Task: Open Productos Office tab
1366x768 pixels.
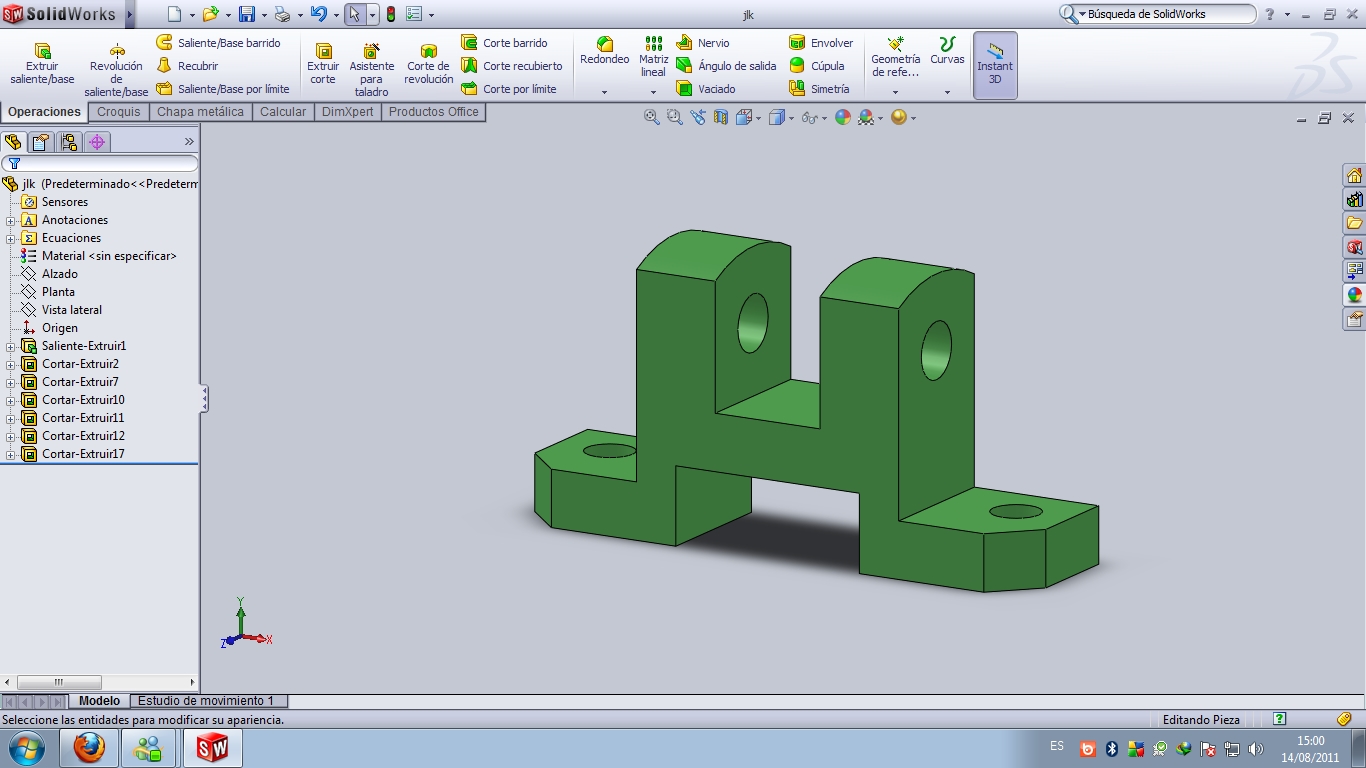Action: (x=433, y=112)
